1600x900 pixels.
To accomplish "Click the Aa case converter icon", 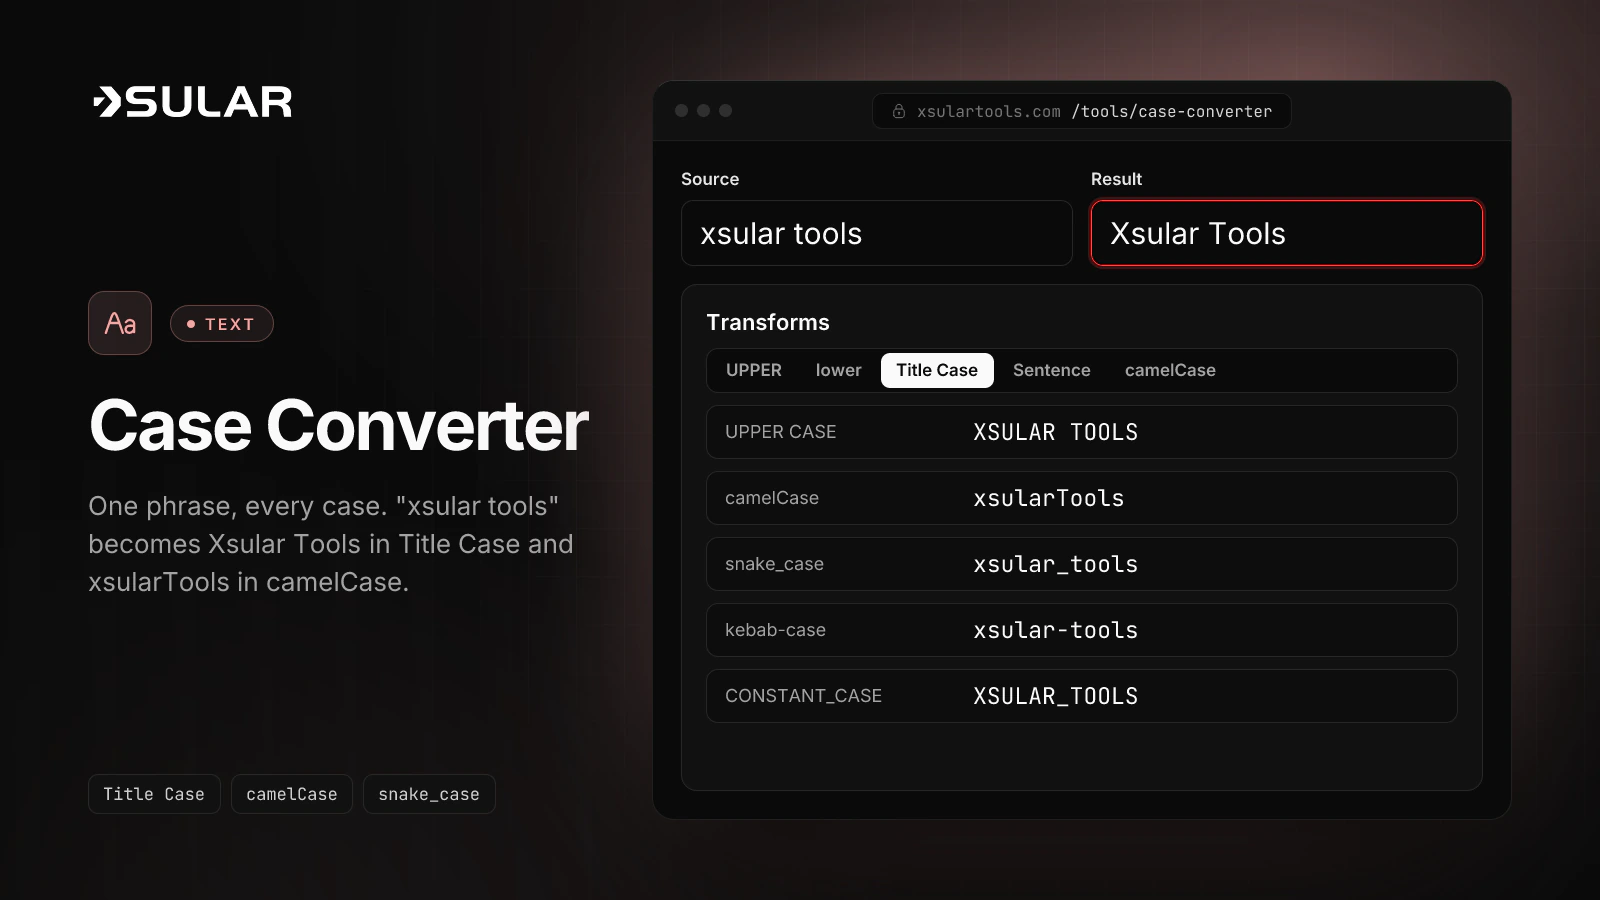I will [120, 323].
